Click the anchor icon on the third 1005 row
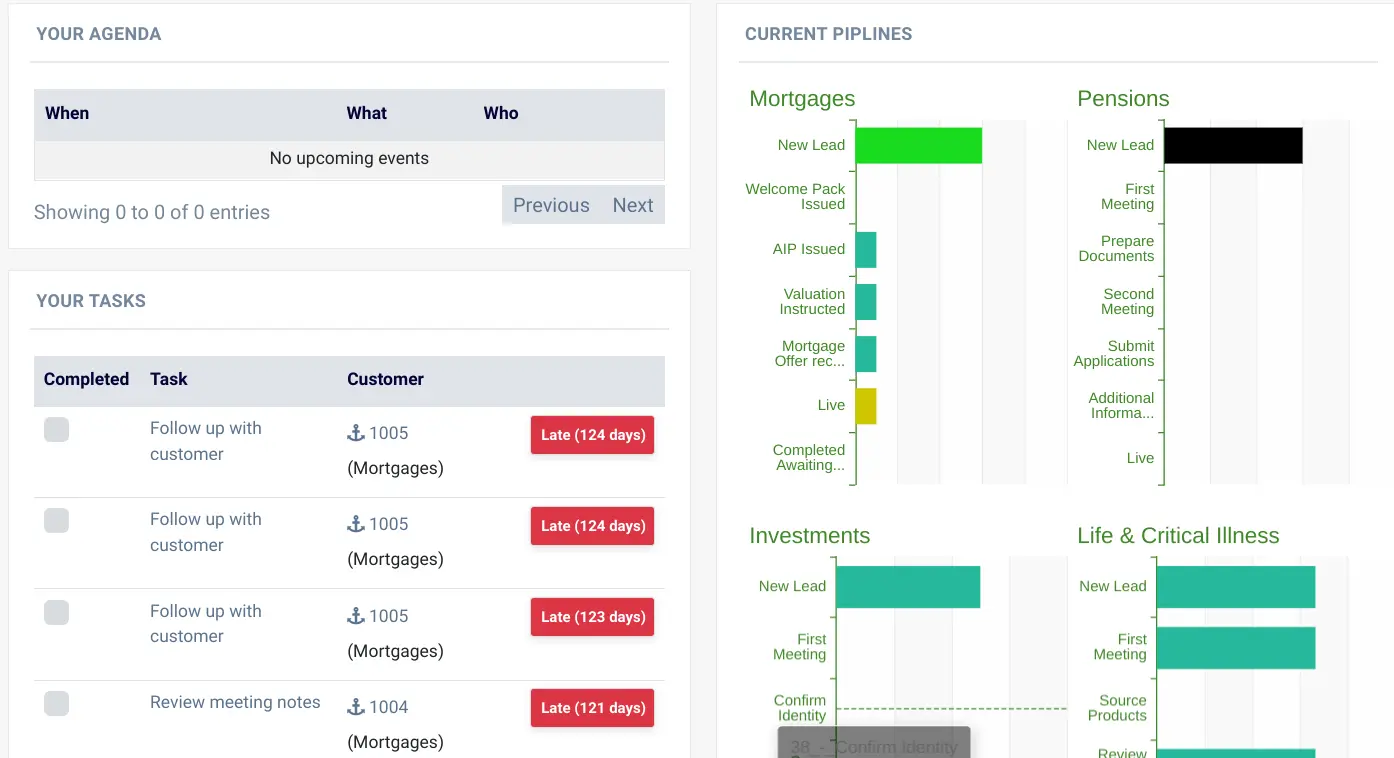The image size is (1394, 758). click(x=354, y=614)
